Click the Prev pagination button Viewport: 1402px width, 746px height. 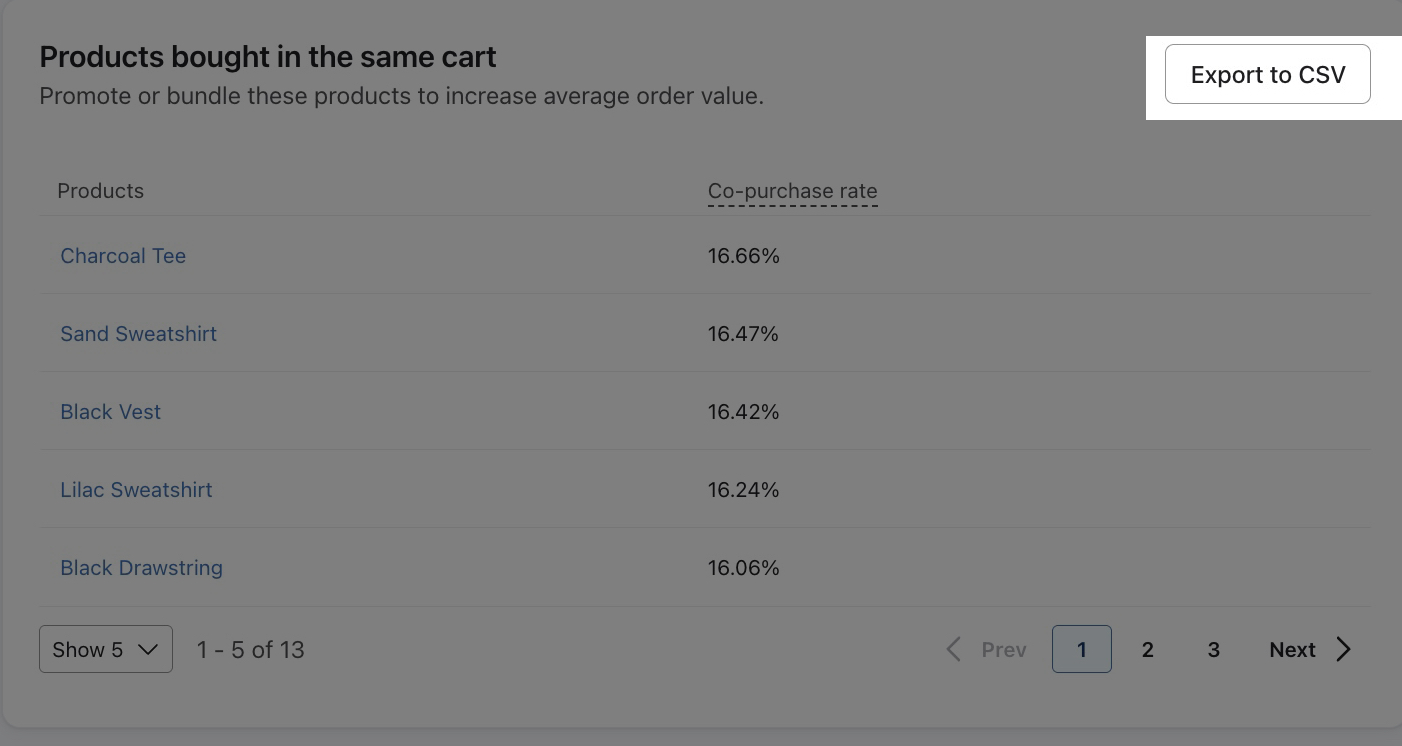(x=1003, y=650)
